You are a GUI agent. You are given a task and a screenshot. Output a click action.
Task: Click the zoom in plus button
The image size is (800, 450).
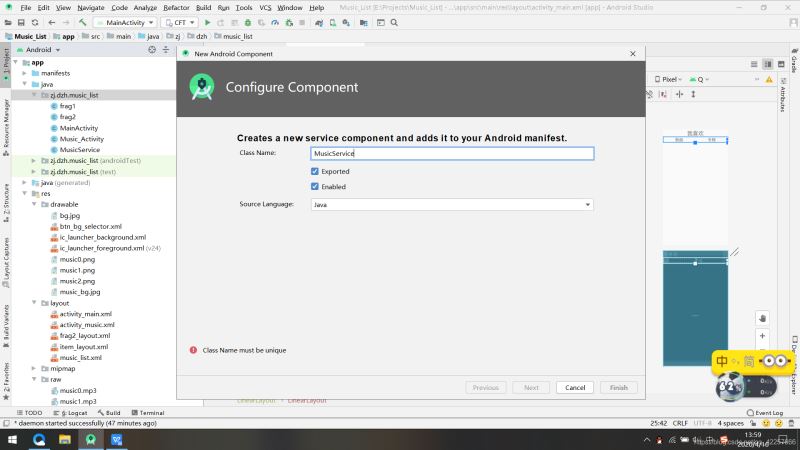point(762,337)
